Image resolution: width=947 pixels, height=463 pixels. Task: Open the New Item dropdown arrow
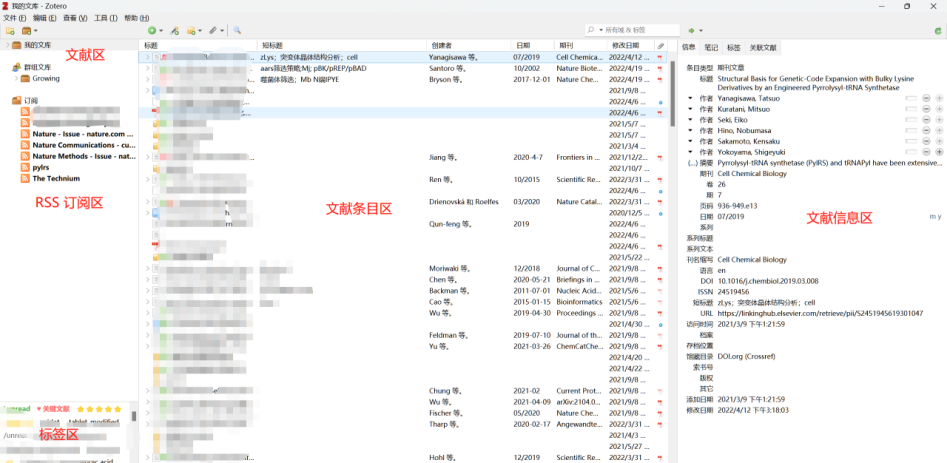pyautogui.click(x=161, y=30)
